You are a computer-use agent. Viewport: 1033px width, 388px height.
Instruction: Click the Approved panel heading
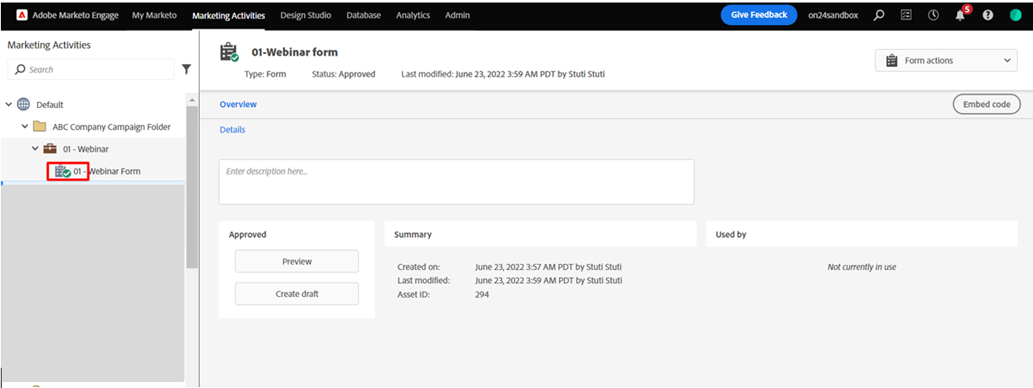click(248, 234)
